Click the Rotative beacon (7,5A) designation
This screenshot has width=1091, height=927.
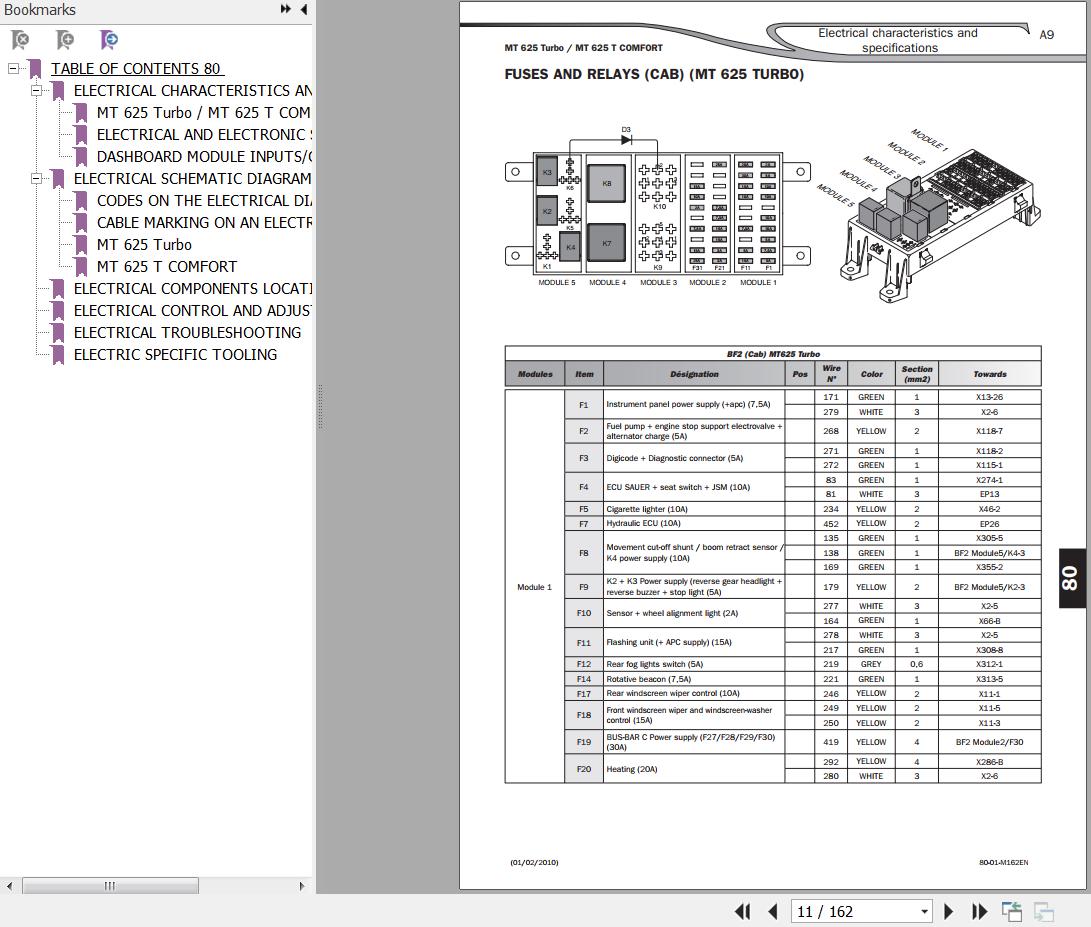[x=648, y=679]
